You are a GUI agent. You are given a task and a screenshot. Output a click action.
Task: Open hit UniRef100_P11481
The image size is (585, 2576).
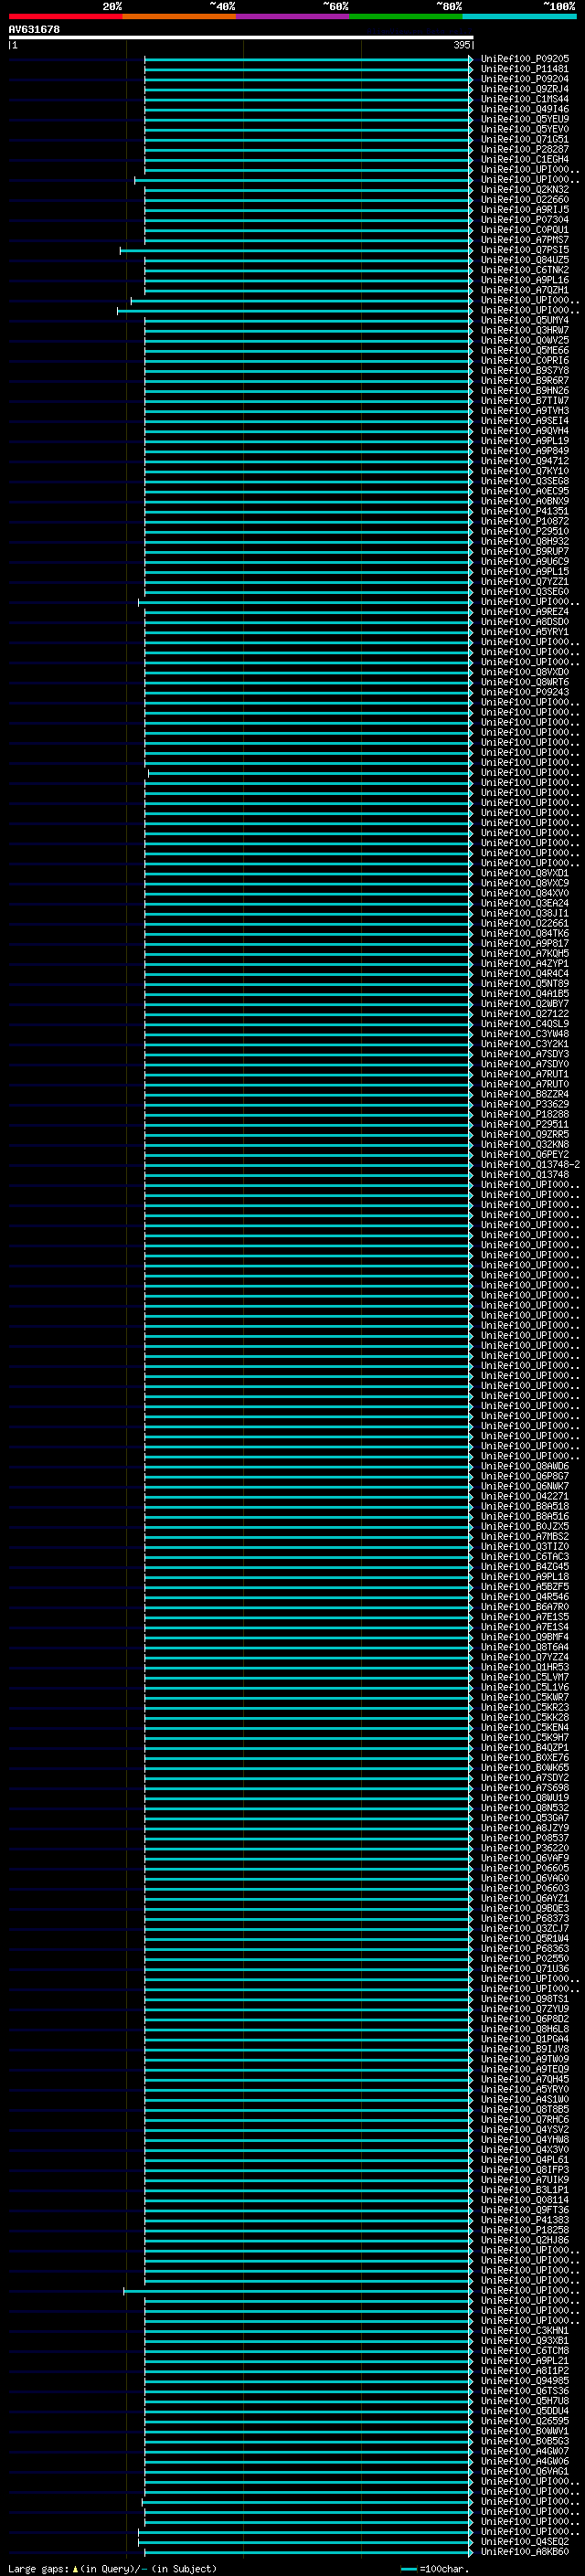click(x=524, y=69)
